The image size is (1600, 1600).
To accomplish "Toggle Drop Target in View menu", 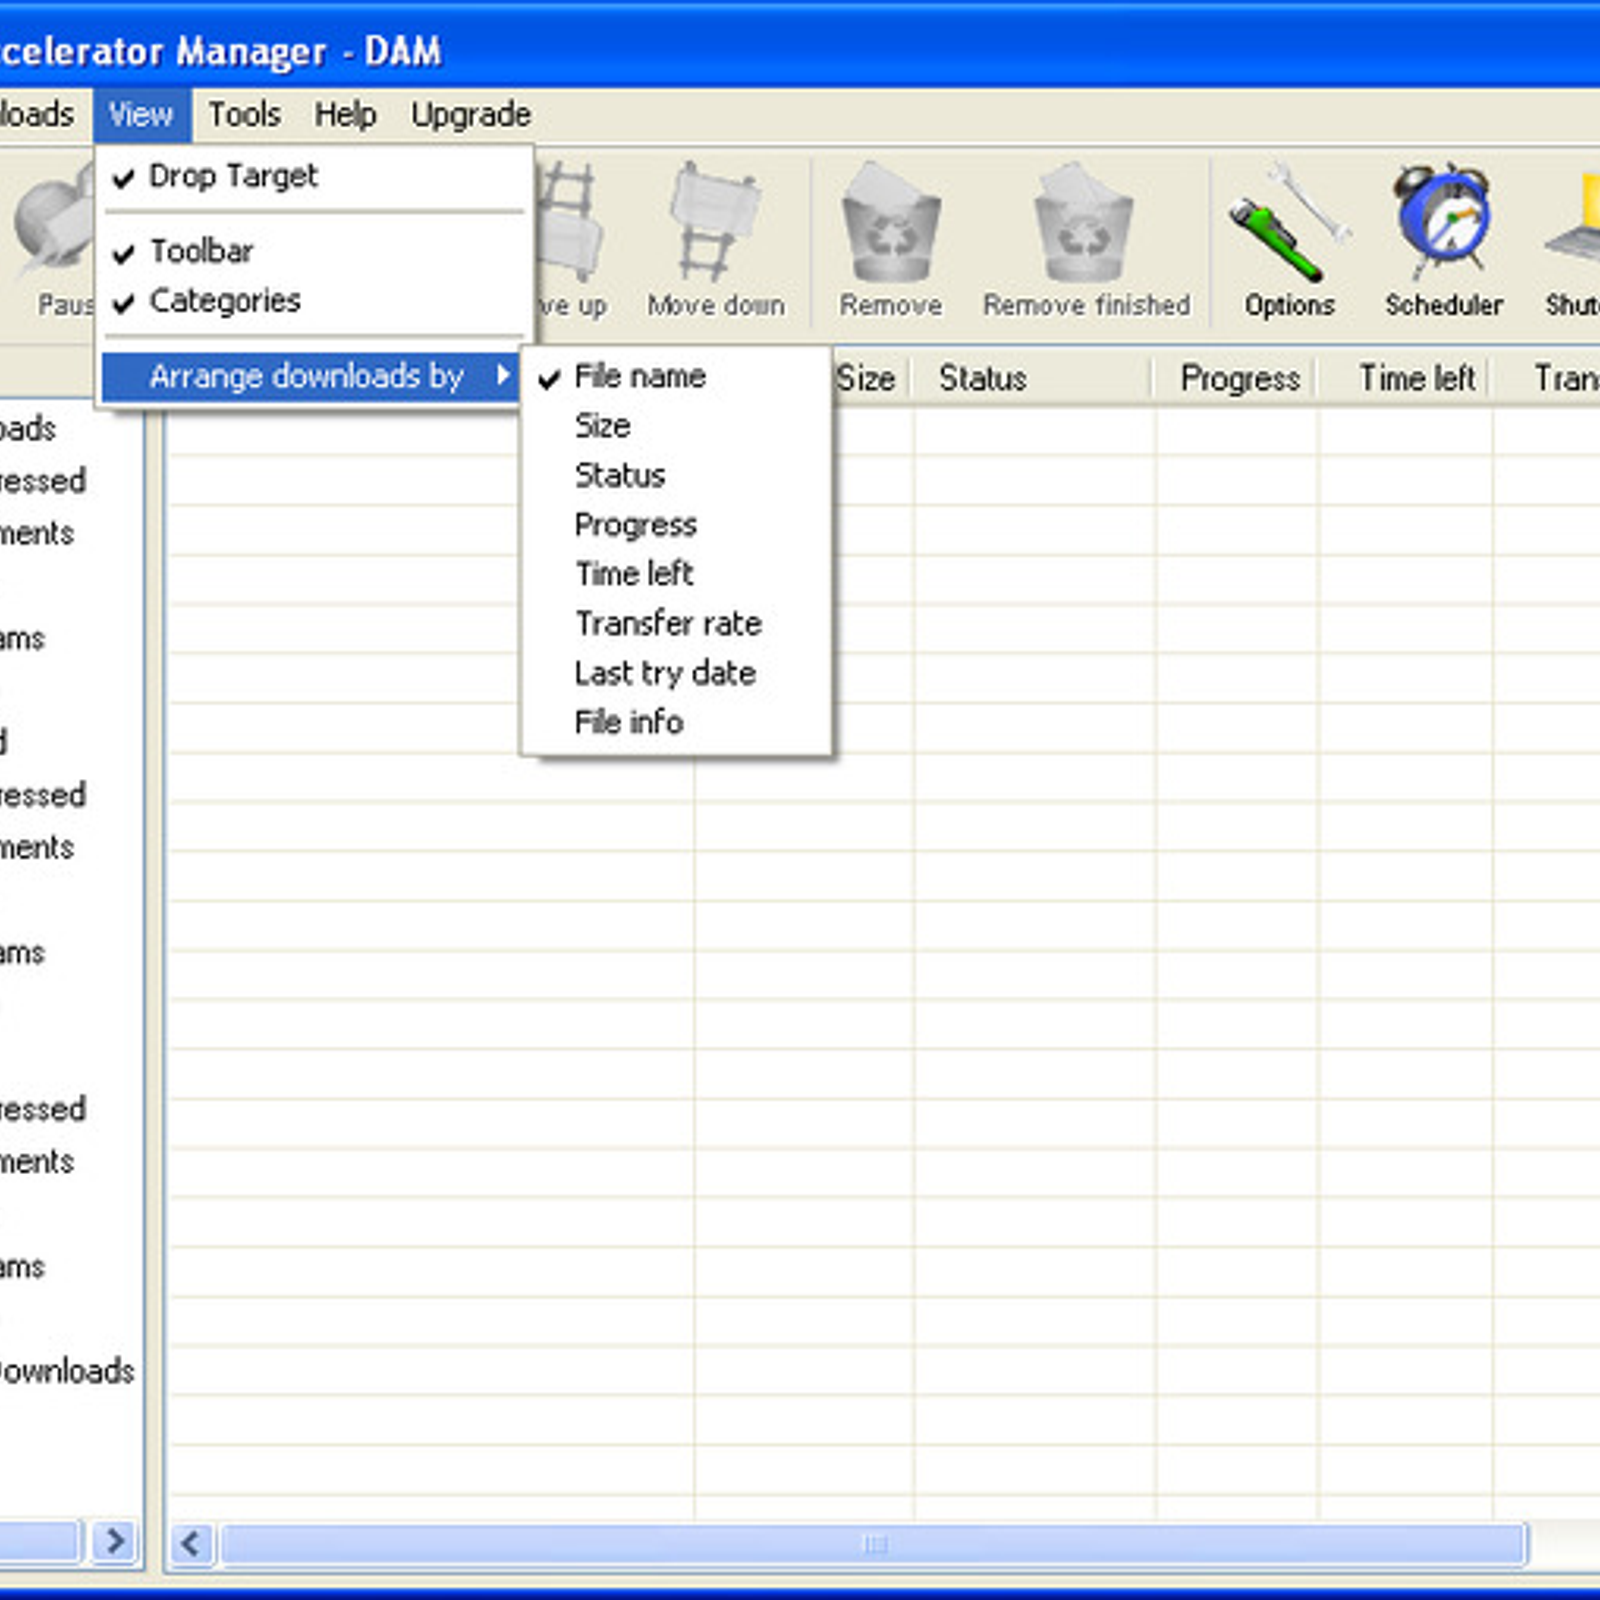I will pyautogui.click(x=313, y=176).
